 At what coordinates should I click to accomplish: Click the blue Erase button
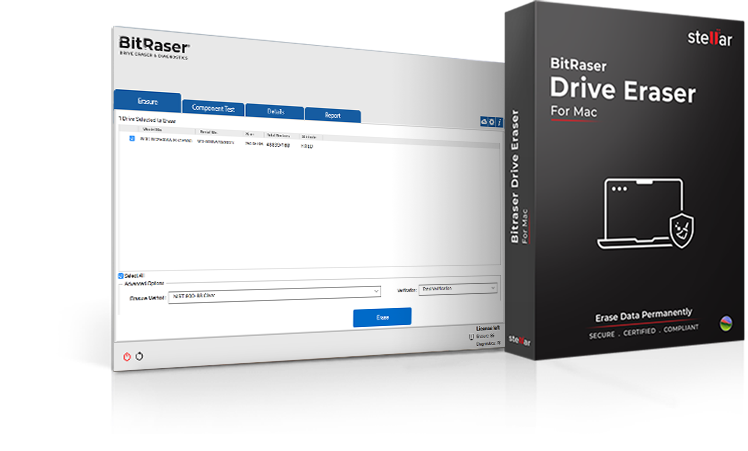tap(382, 317)
